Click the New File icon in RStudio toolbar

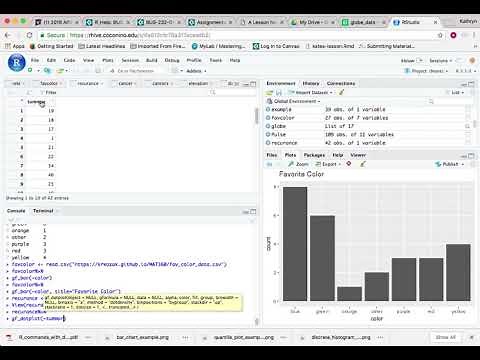click(x=30, y=70)
